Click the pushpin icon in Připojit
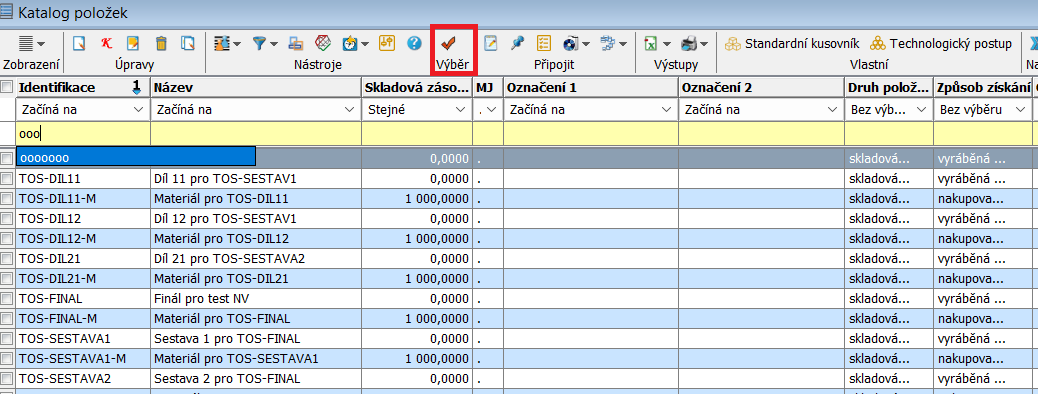Image resolution: width=1038 pixels, height=394 pixels. tap(517, 44)
